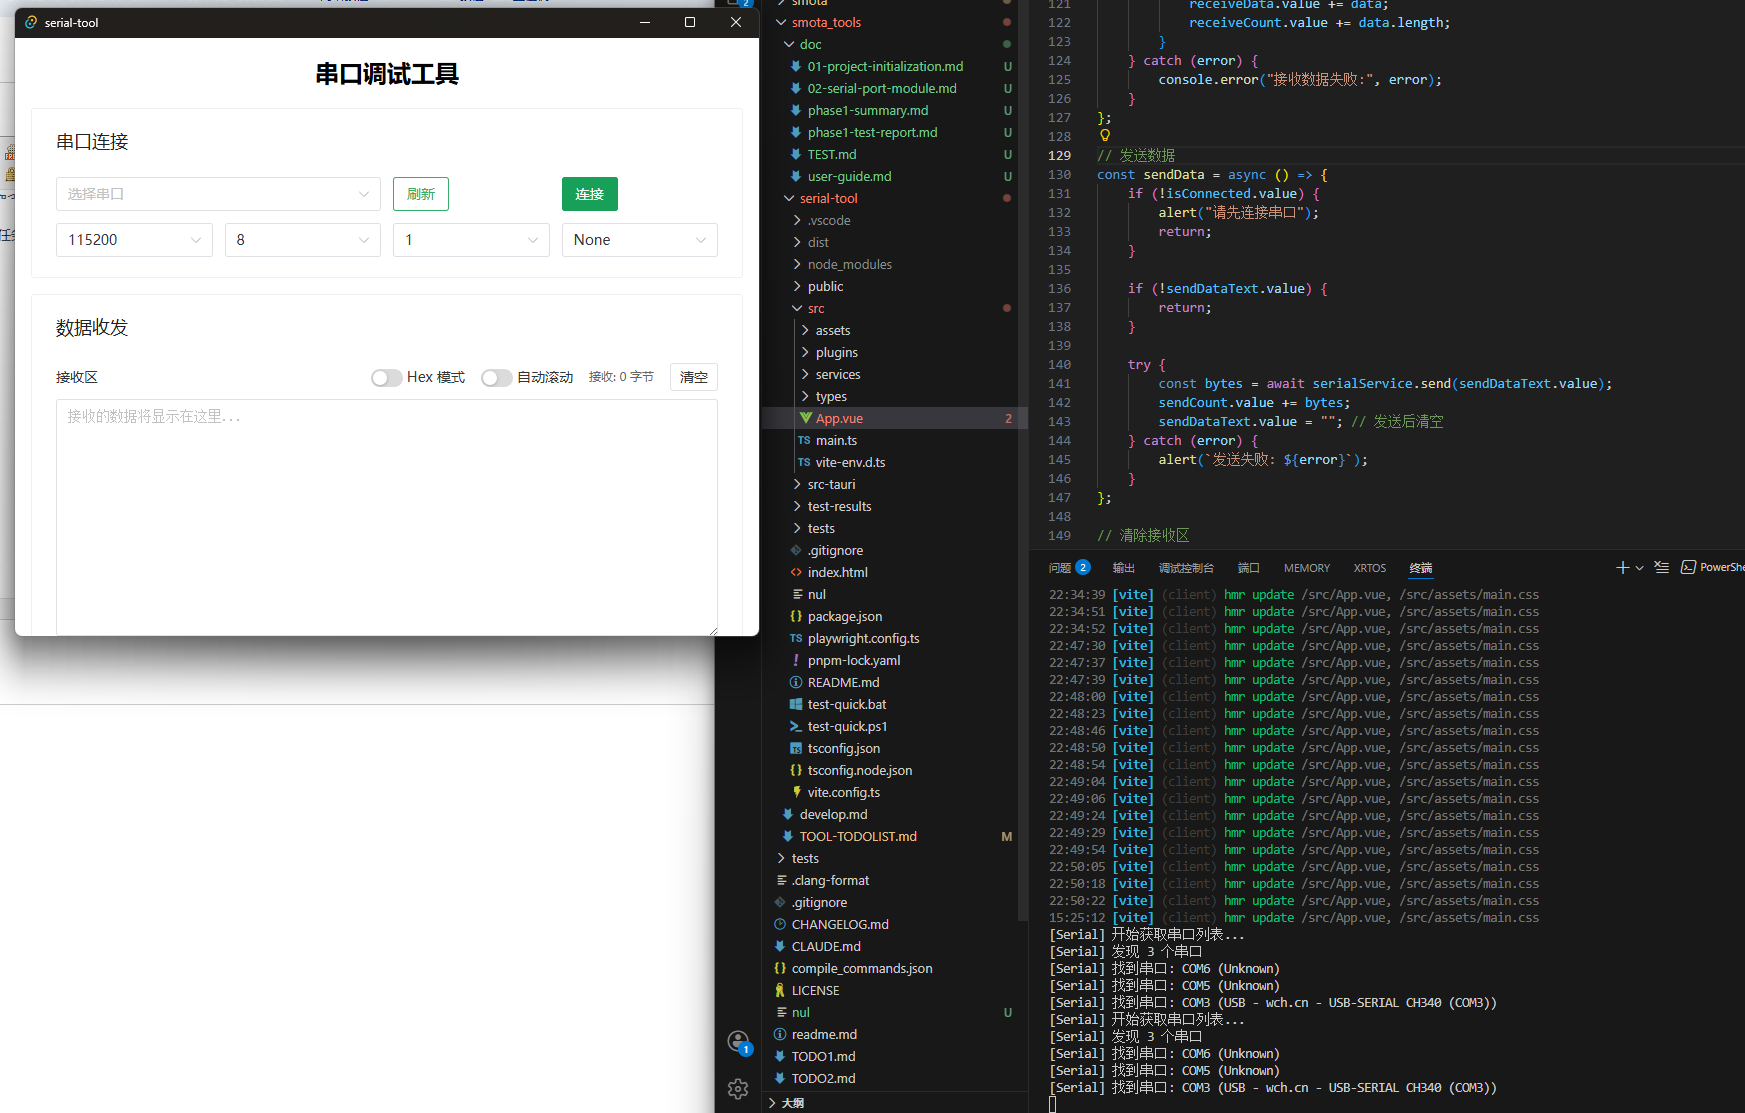Open the Settings gear in the activity bar
The height and width of the screenshot is (1113, 1745).
(738, 1089)
